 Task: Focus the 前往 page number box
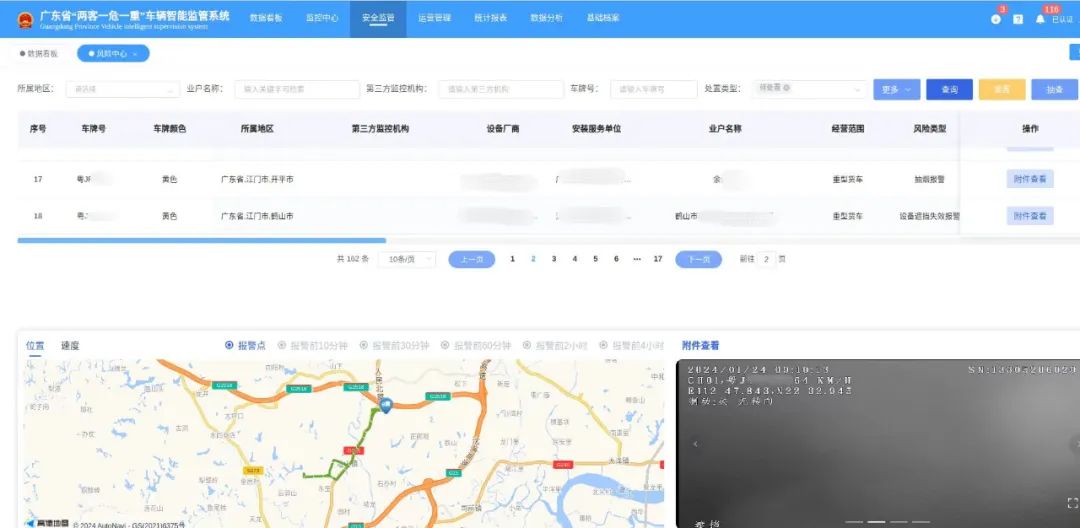[767, 260]
